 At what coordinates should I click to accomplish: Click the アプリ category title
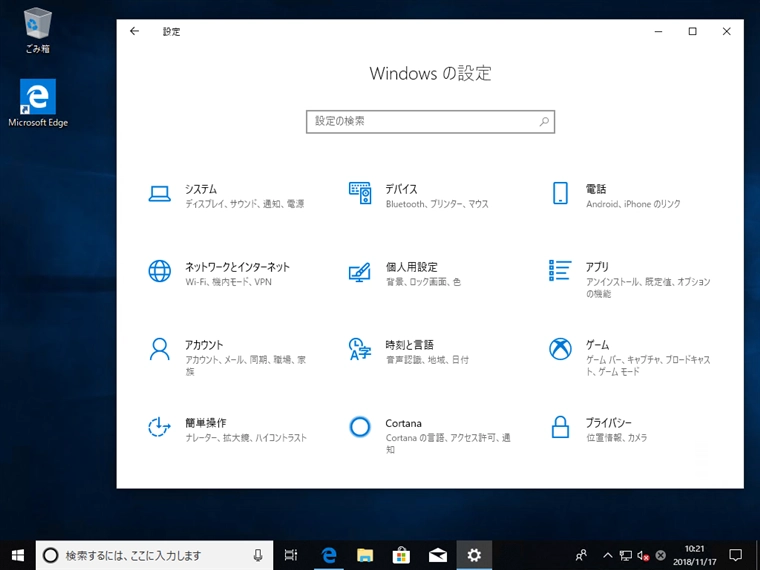coord(597,267)
